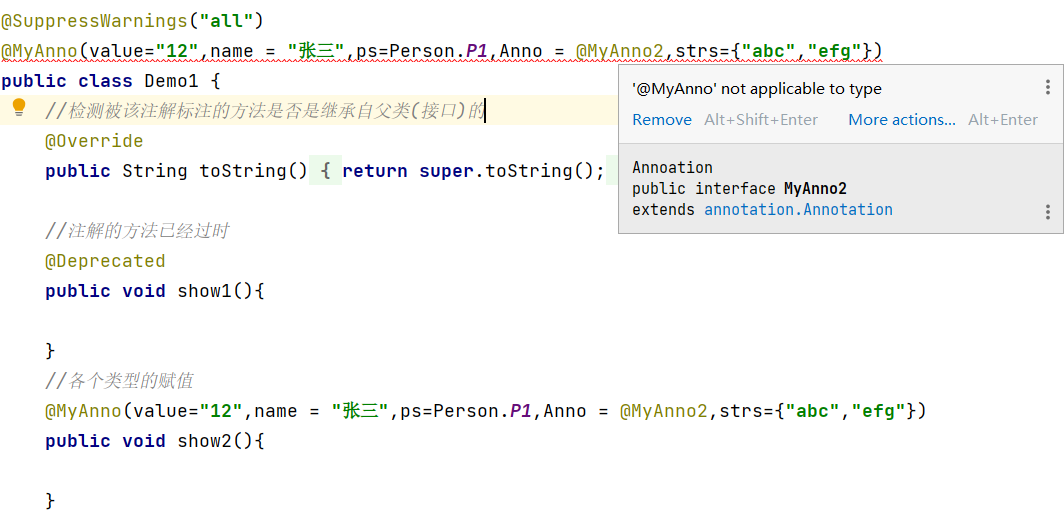The image size is (1064, 513).
Task: Click the Remove quick-fix link
Action: pyautogui.click(x=662, y=120)
